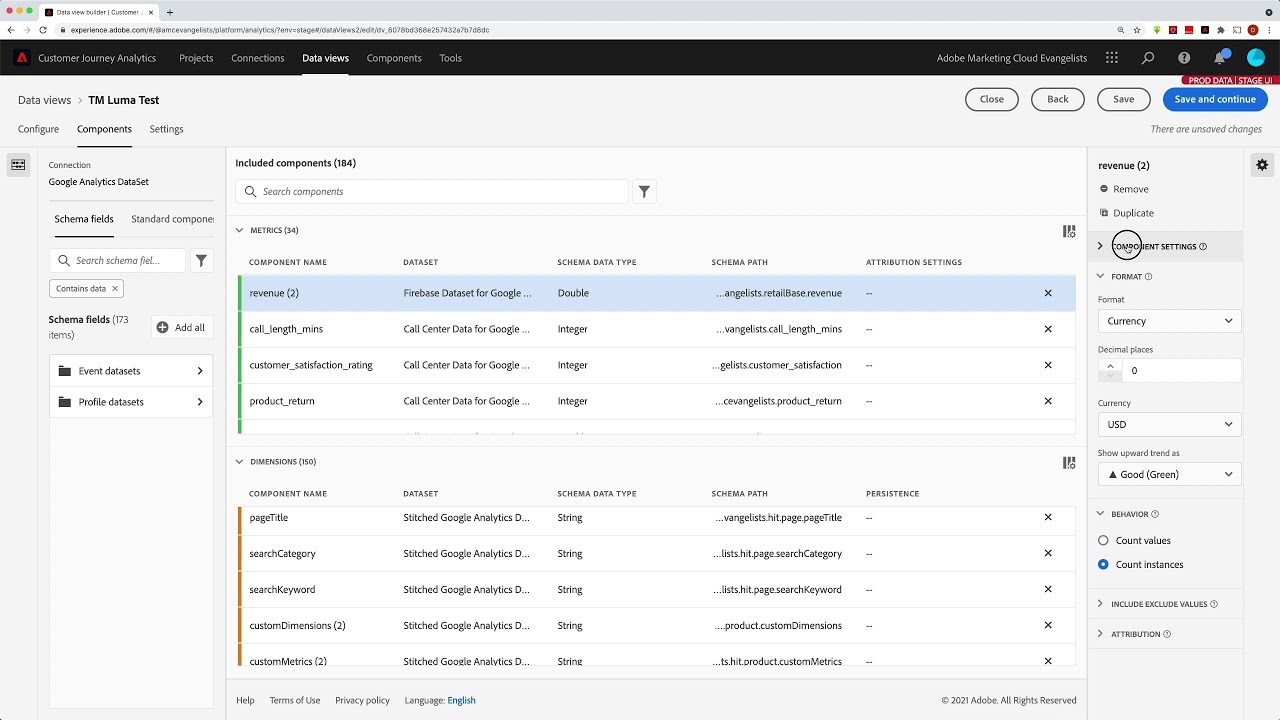The width and height of the screenshot is (1280, 720).
Task: Increase decimal places stepper
Action: (x=1110, y=366)
